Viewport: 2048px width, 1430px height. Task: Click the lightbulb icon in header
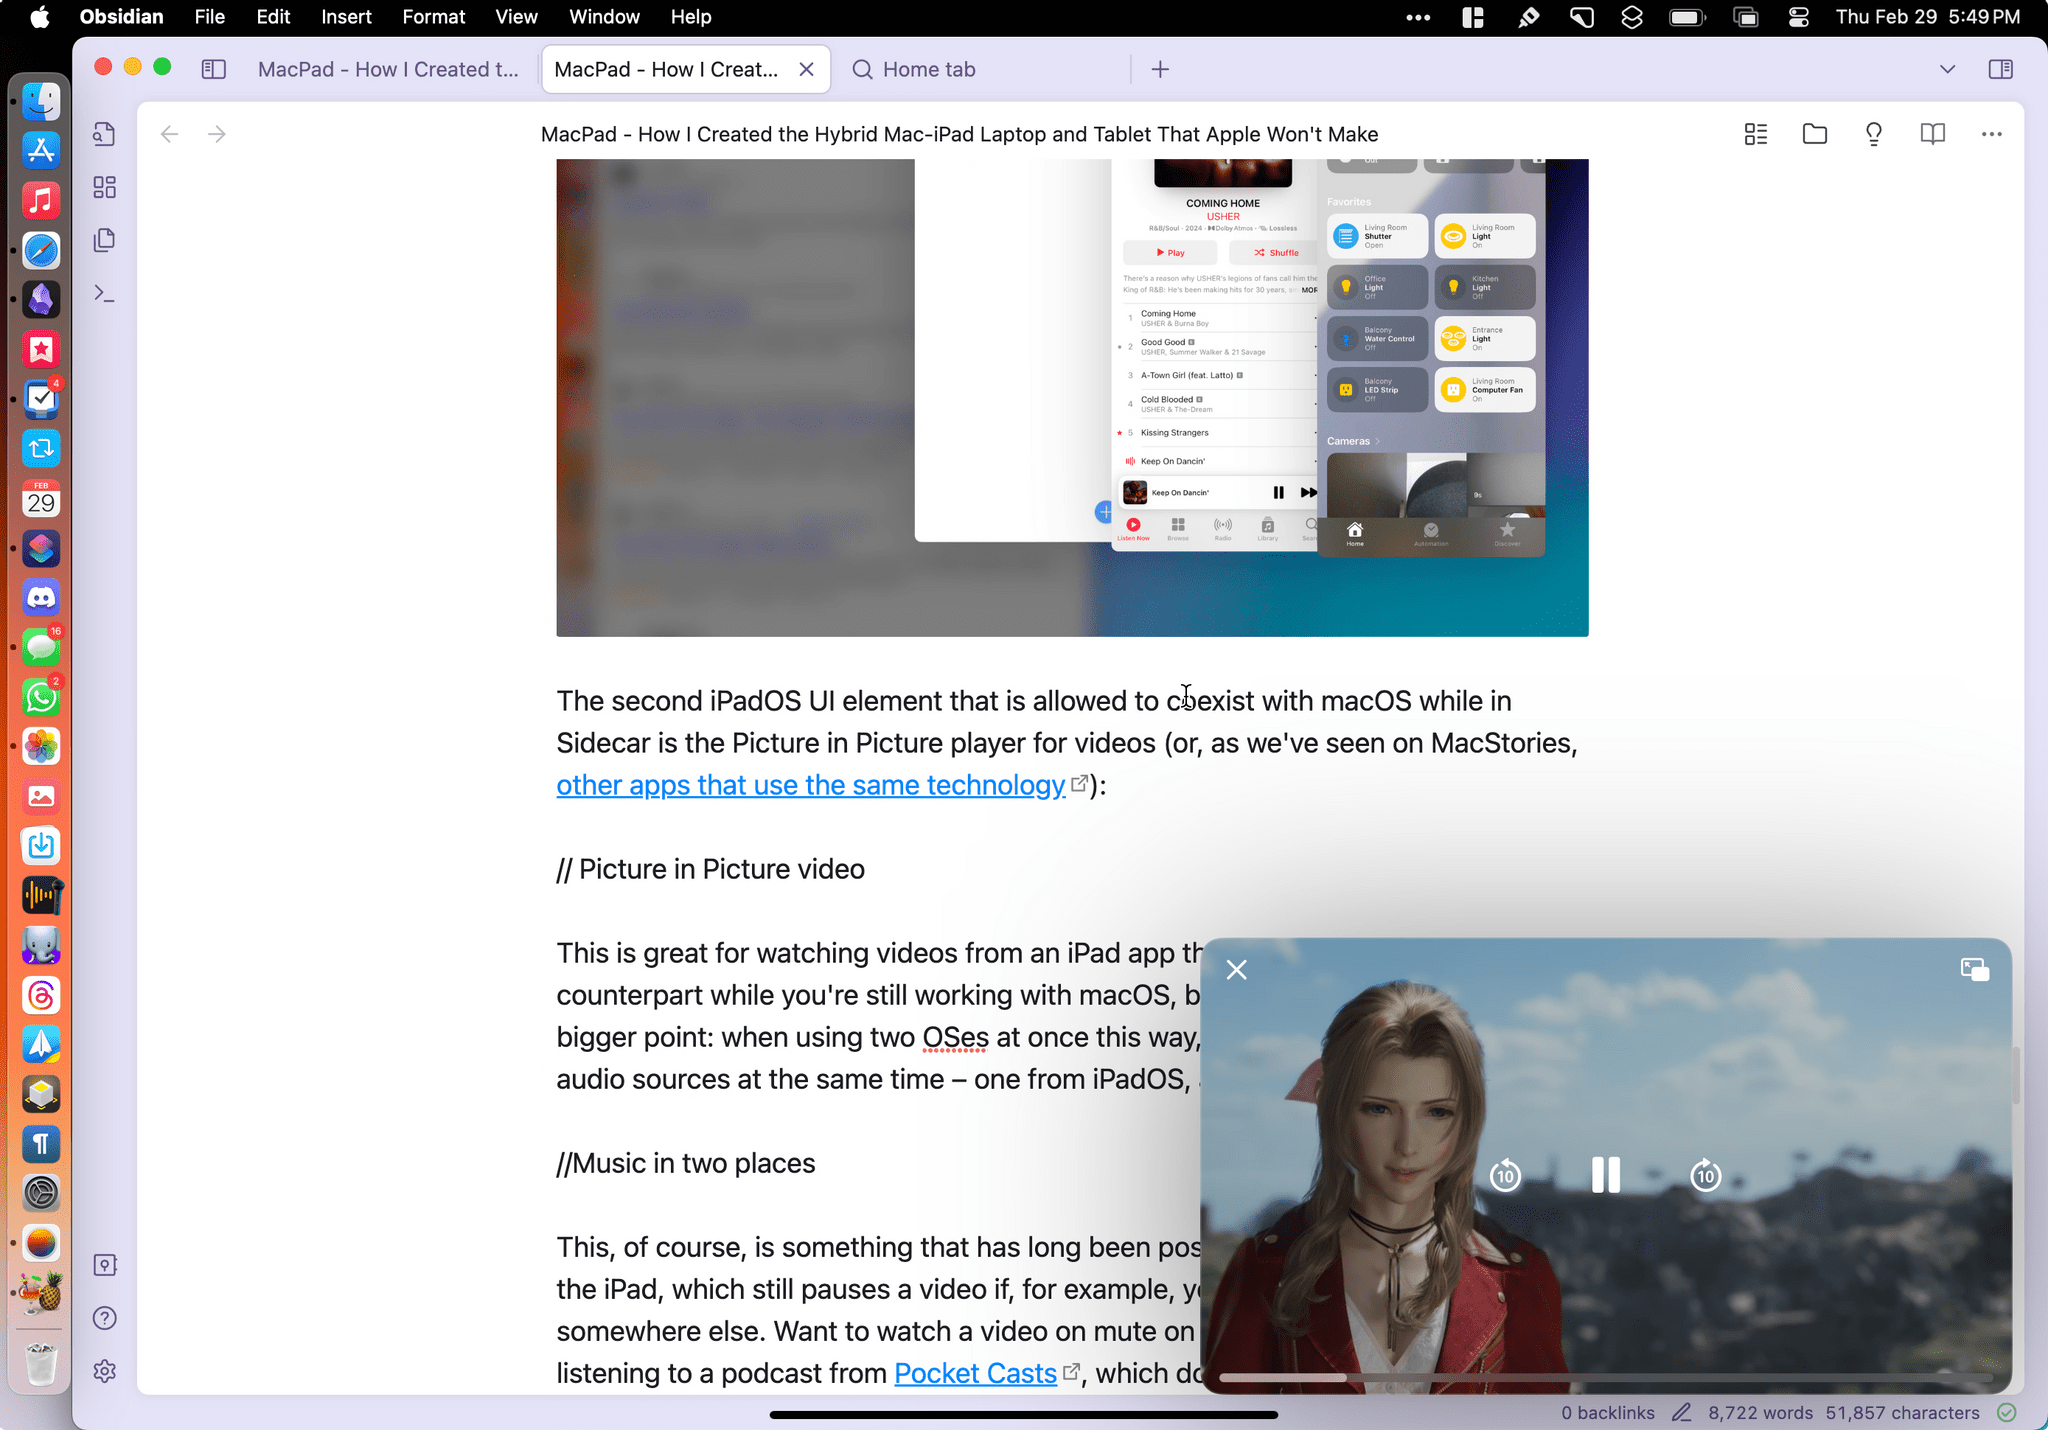tap(1874, 134)
